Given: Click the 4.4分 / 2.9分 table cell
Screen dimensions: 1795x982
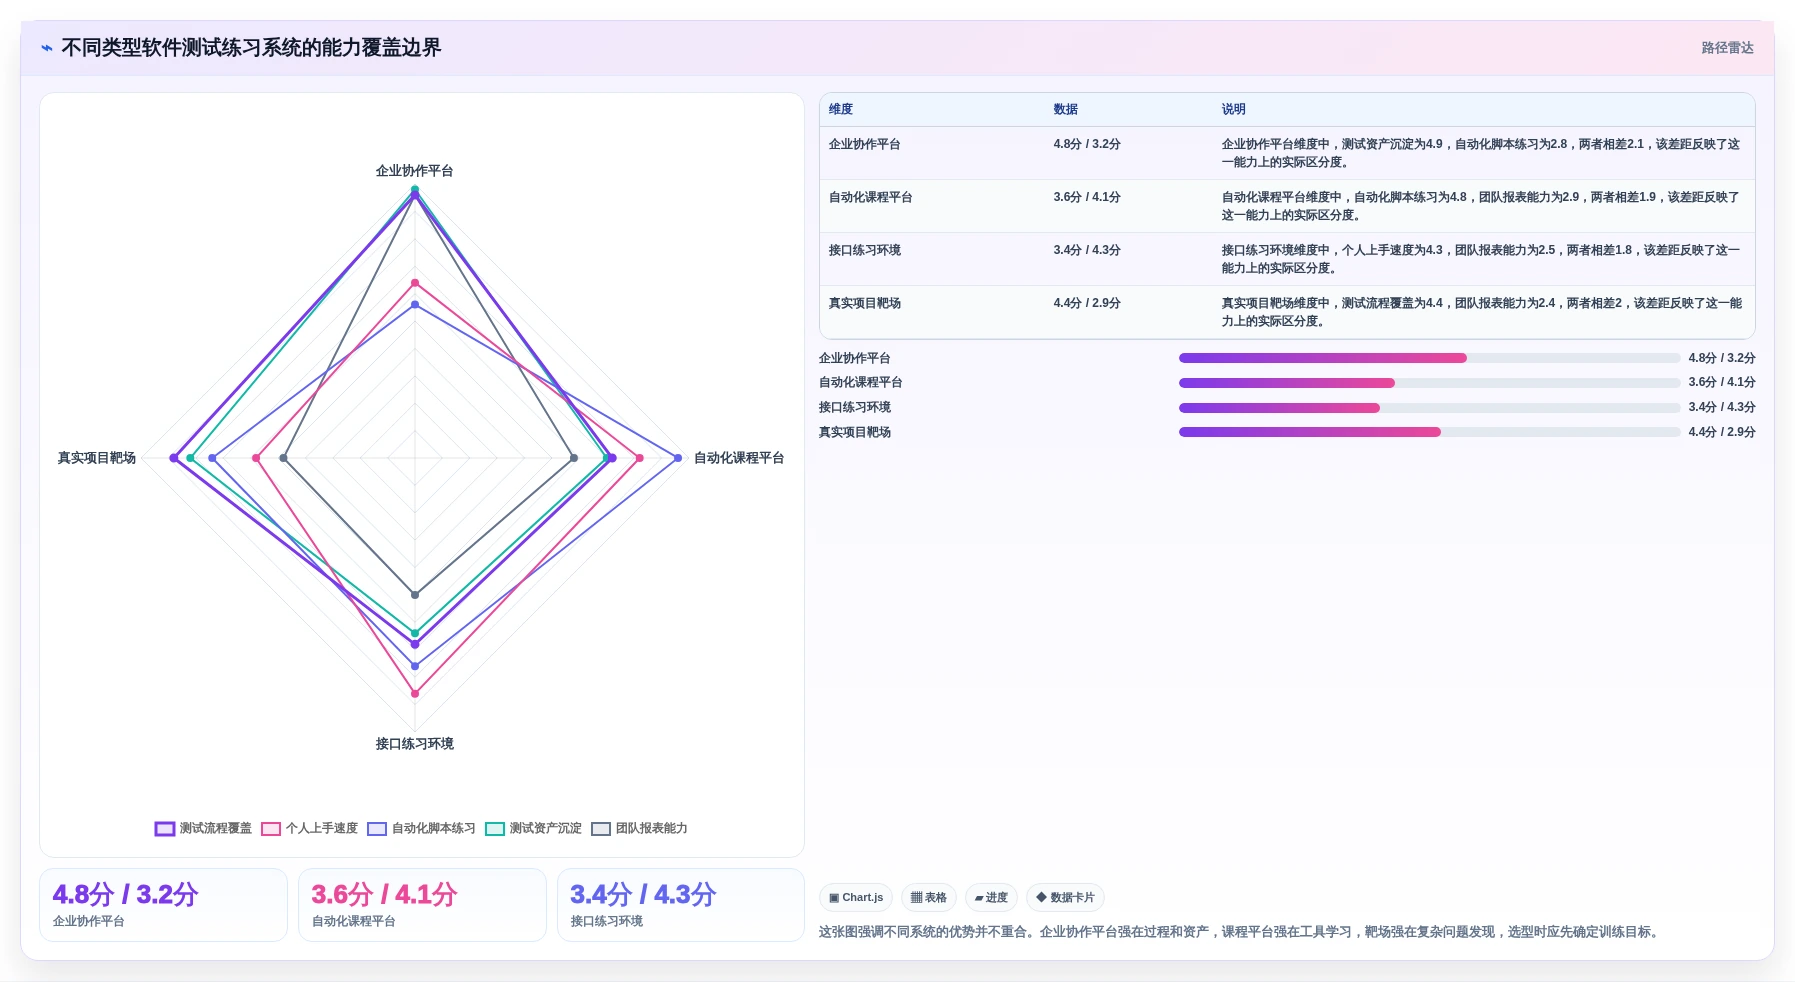Looking at the screenshot, I should click(1128, 312).
